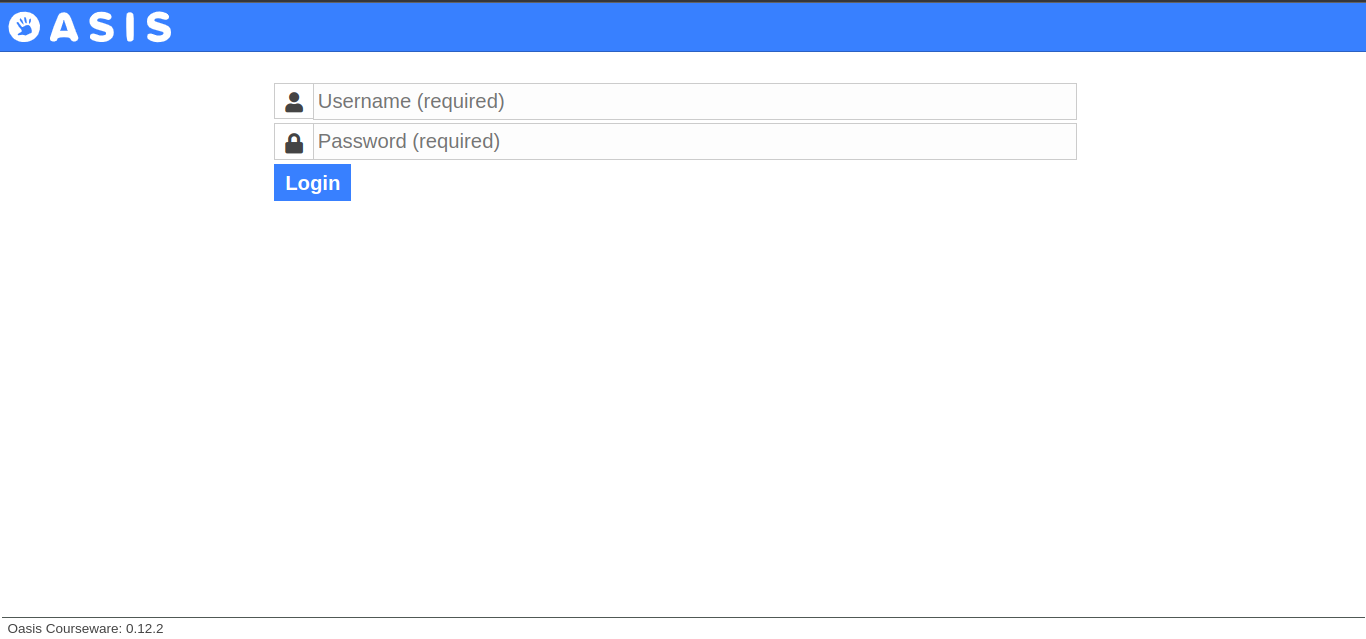
Task: Click the word Login on the button
Action: pyautogui.click(x=313, y=183)
